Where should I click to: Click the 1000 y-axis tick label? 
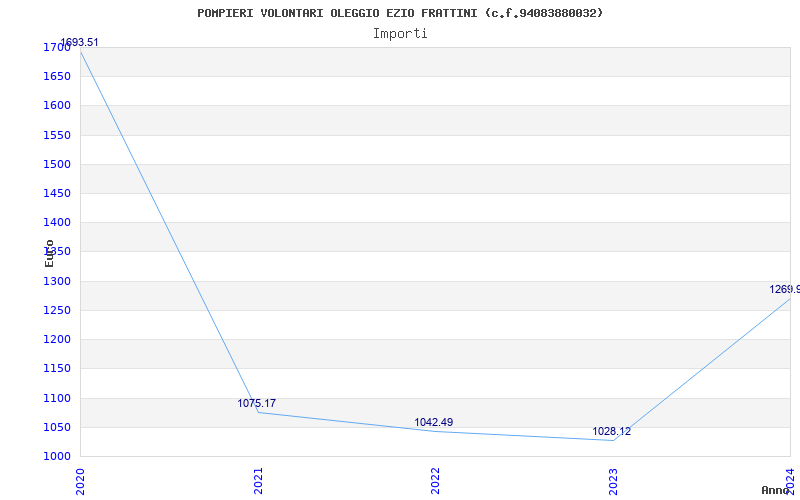[57, 456]
